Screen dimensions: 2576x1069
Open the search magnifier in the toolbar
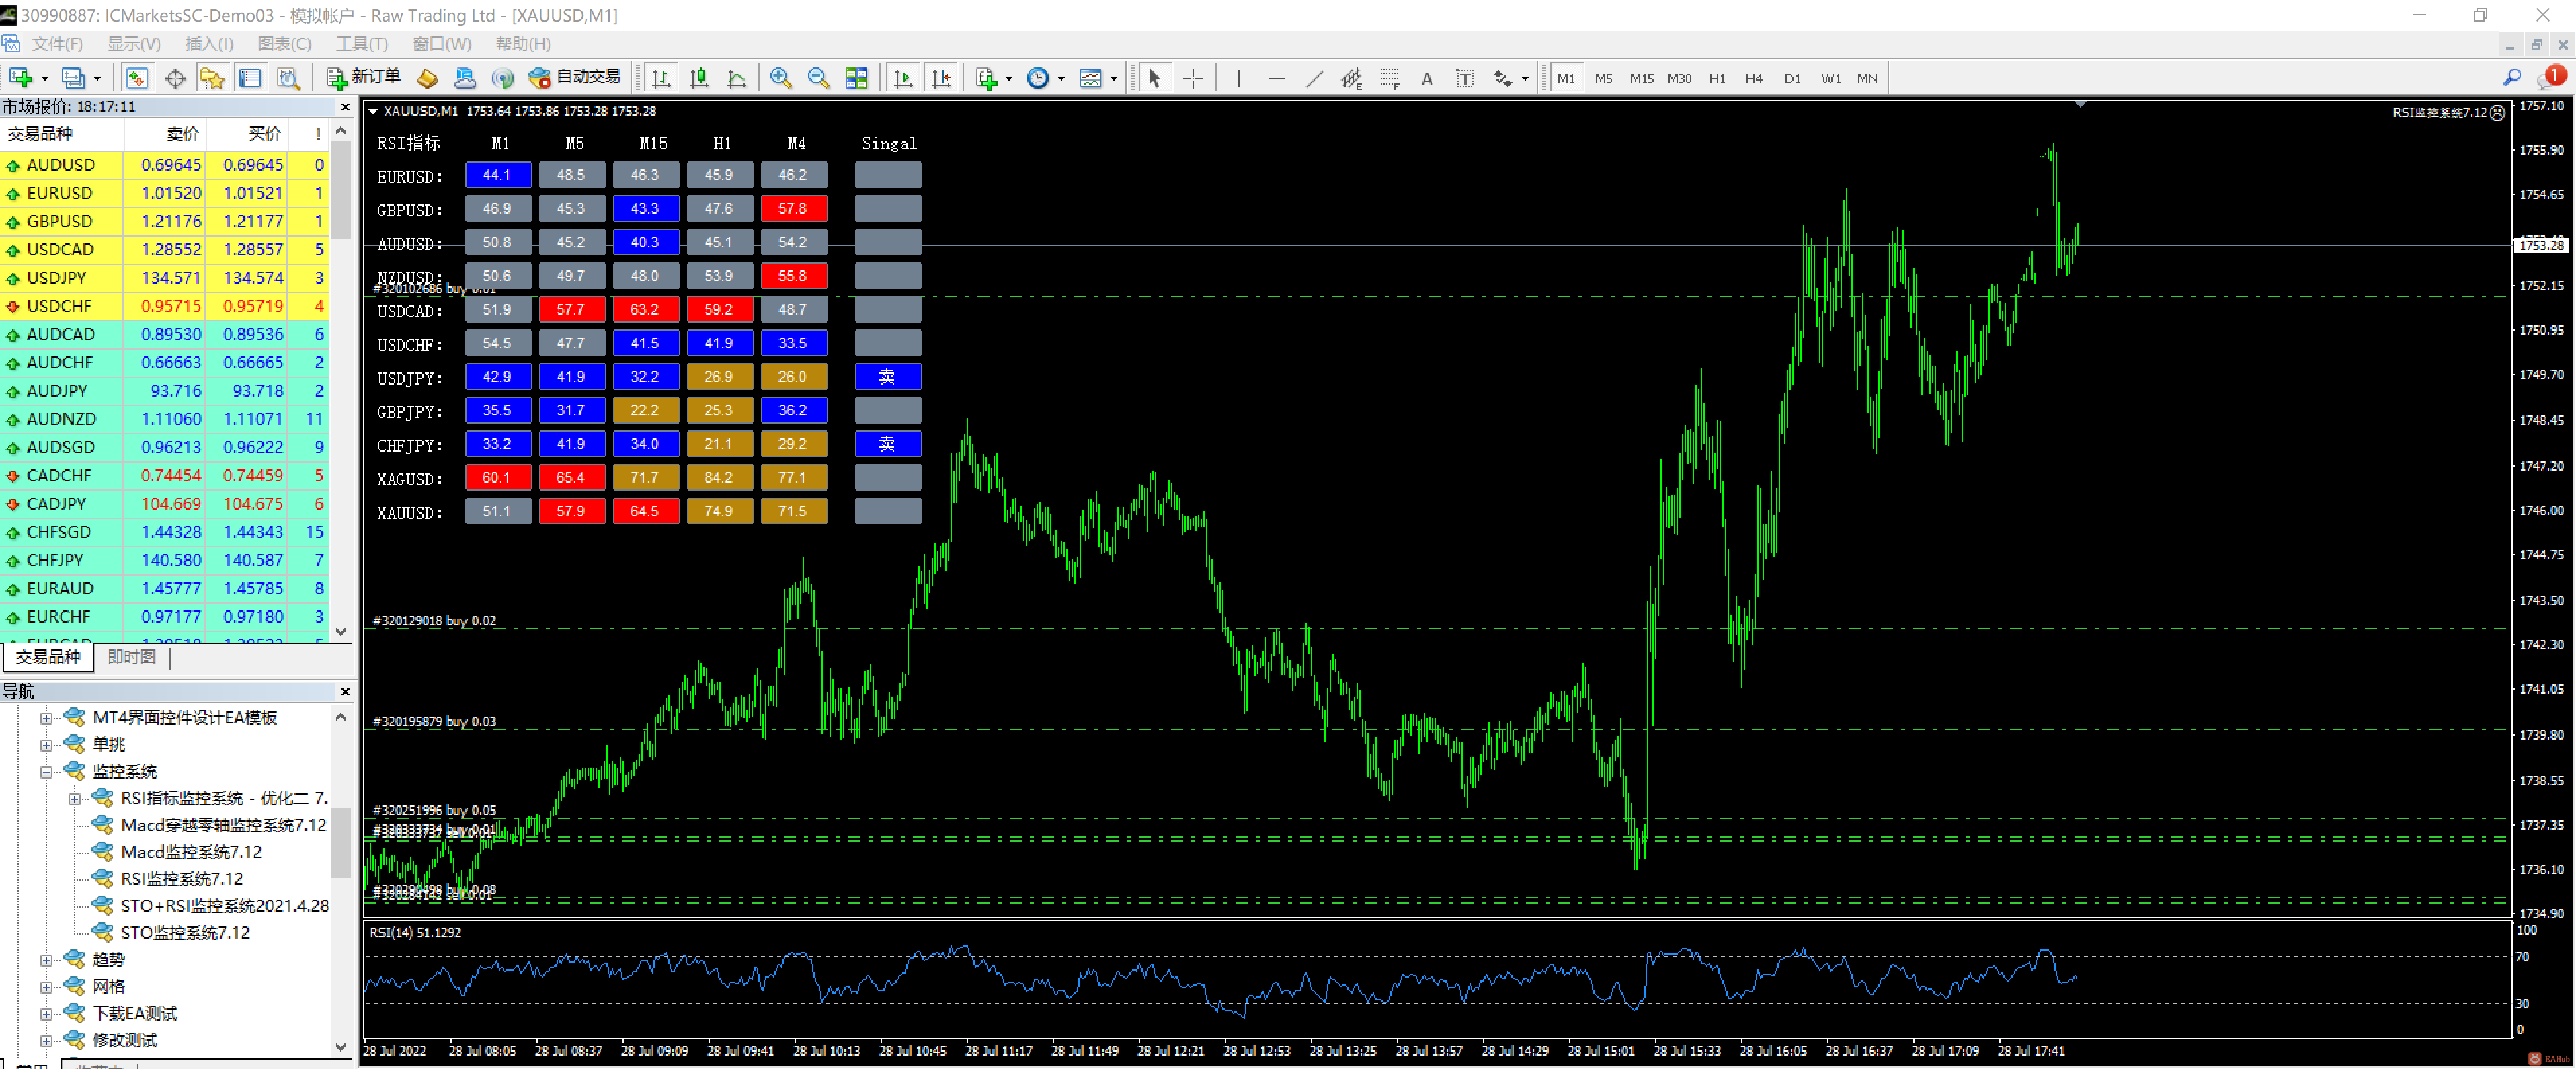point(2511,78)
